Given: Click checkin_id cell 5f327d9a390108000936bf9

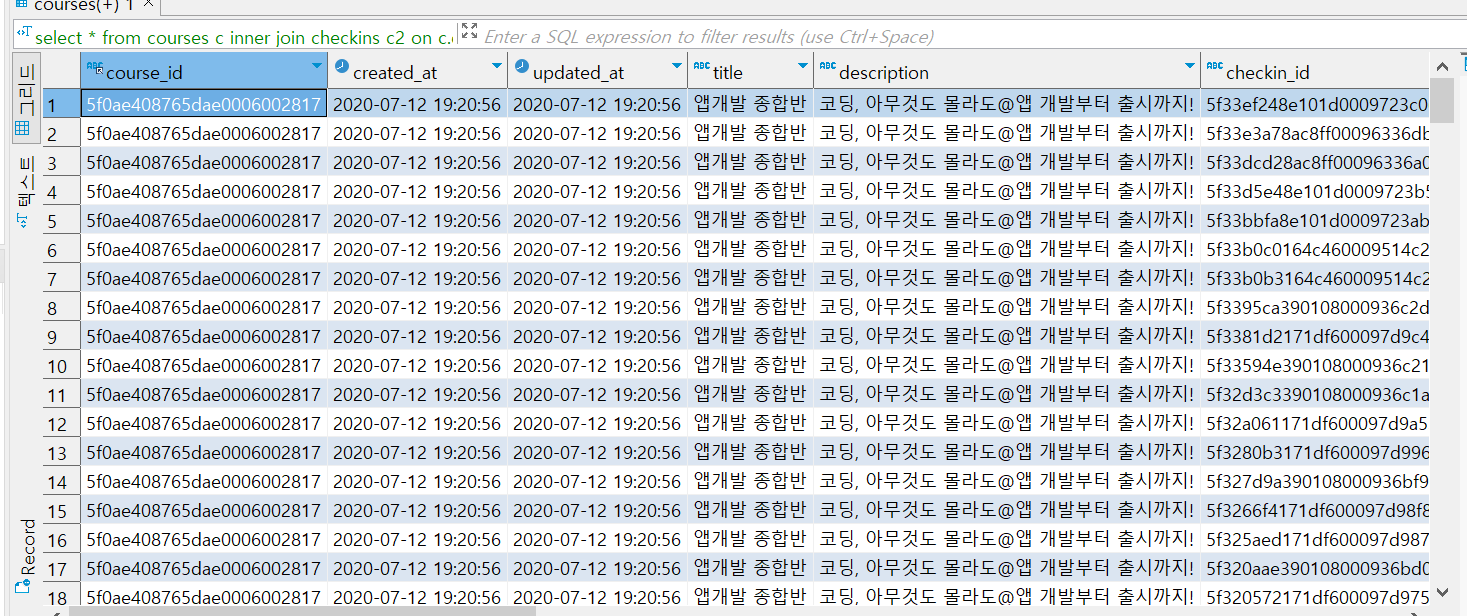Looking at the screenshot, I should click(1315, 481).
